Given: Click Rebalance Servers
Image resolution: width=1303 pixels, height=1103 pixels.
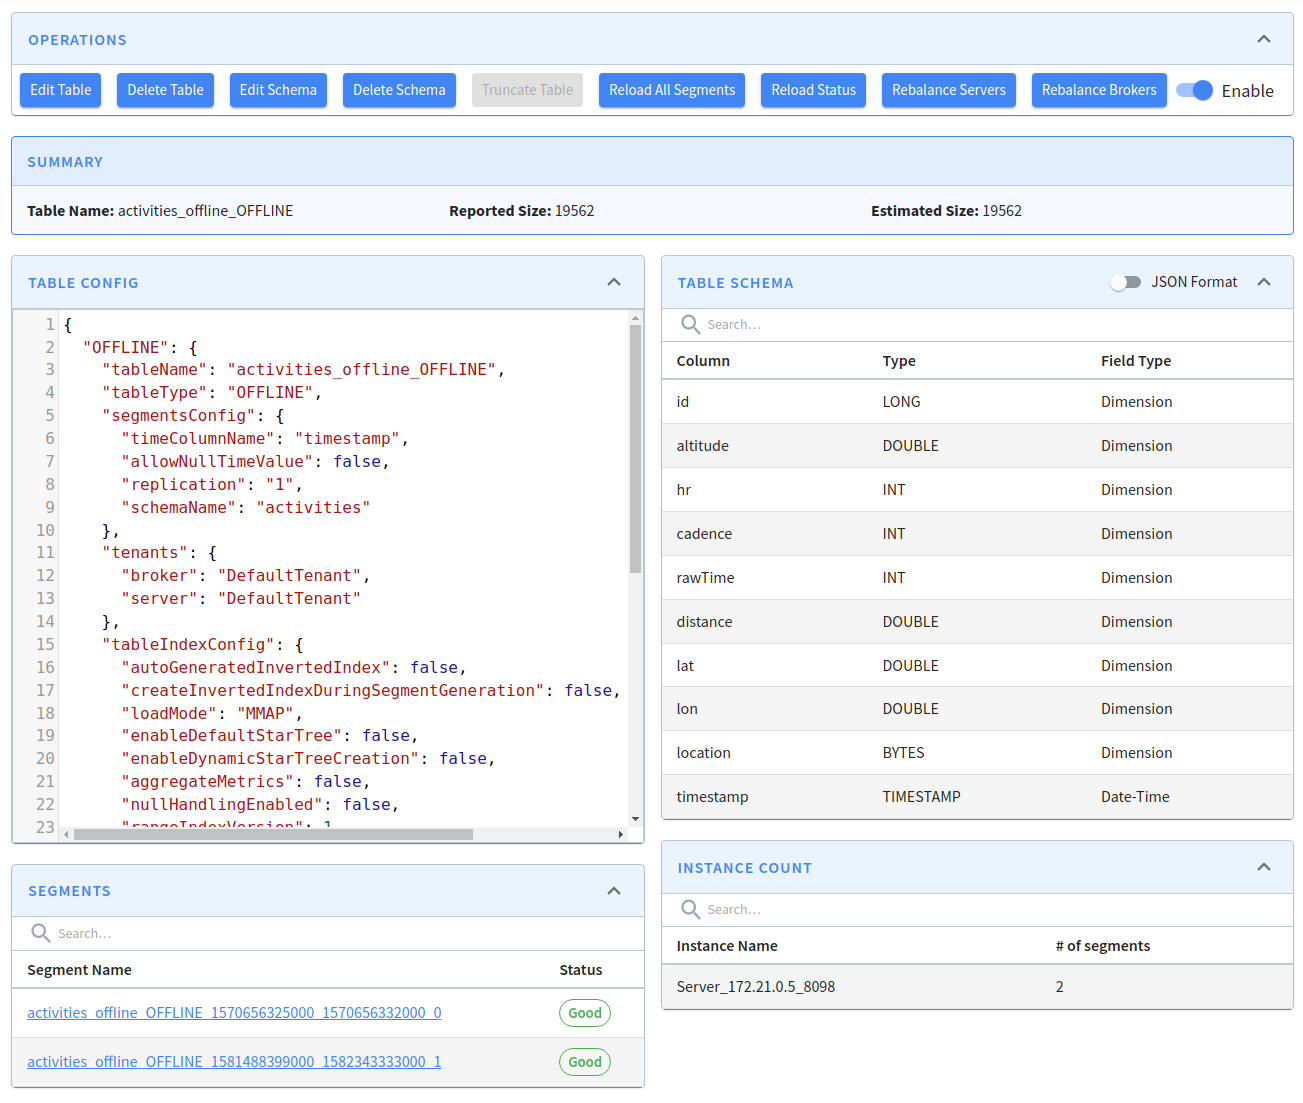Looking at the screenshot, I should tap(948, 90).
